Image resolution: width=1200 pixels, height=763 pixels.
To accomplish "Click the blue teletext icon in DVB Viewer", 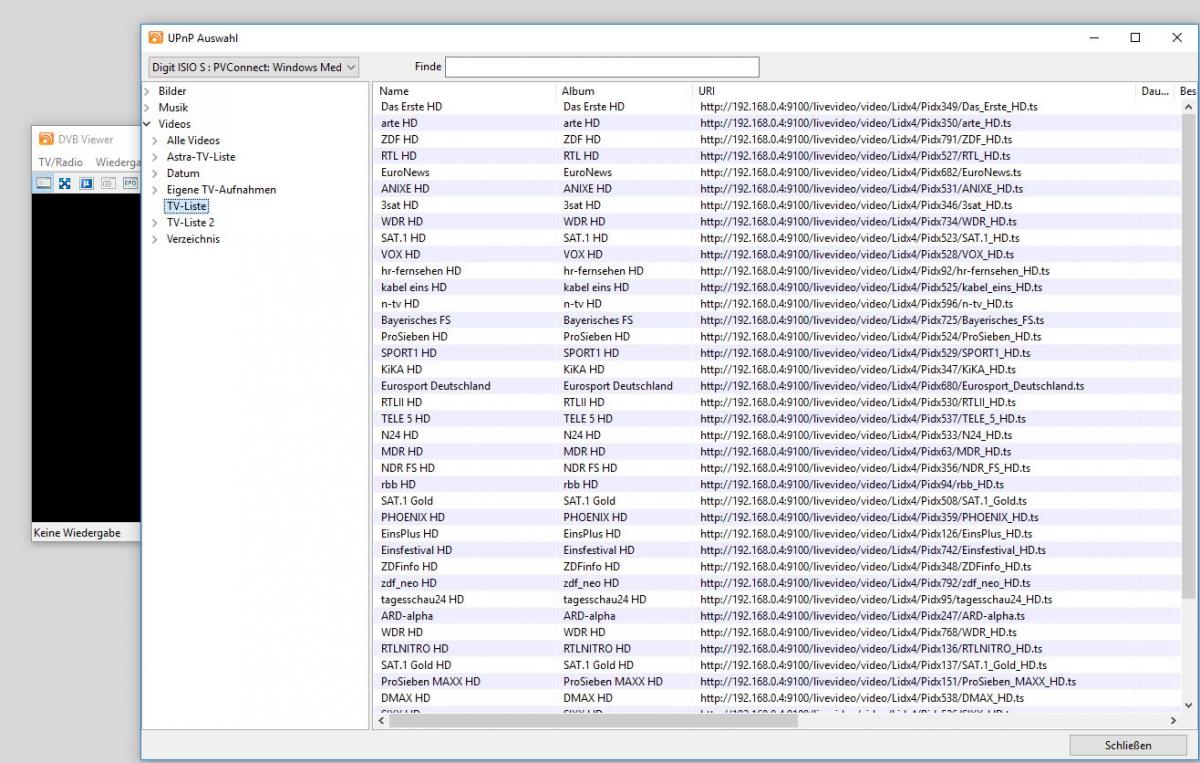I will pos(87,183).
